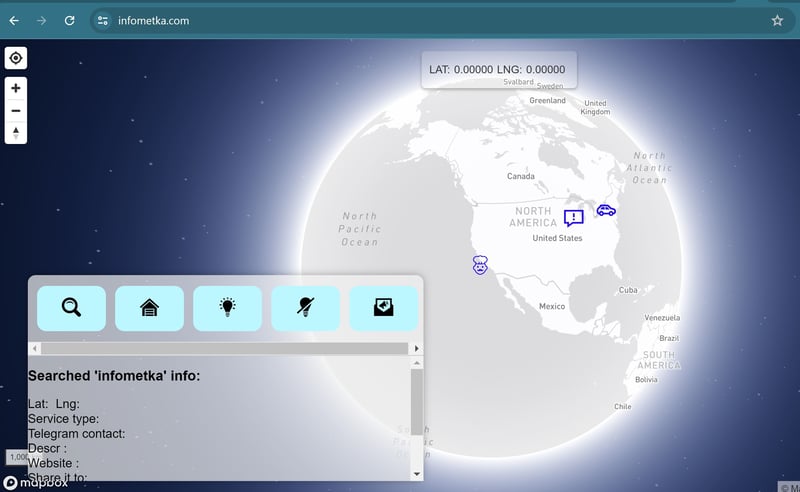Viewport: 800px width, 492px height.
Task: Click the horizontal scrollbar track
Action: pyautogui.click(x=224, y=349)
